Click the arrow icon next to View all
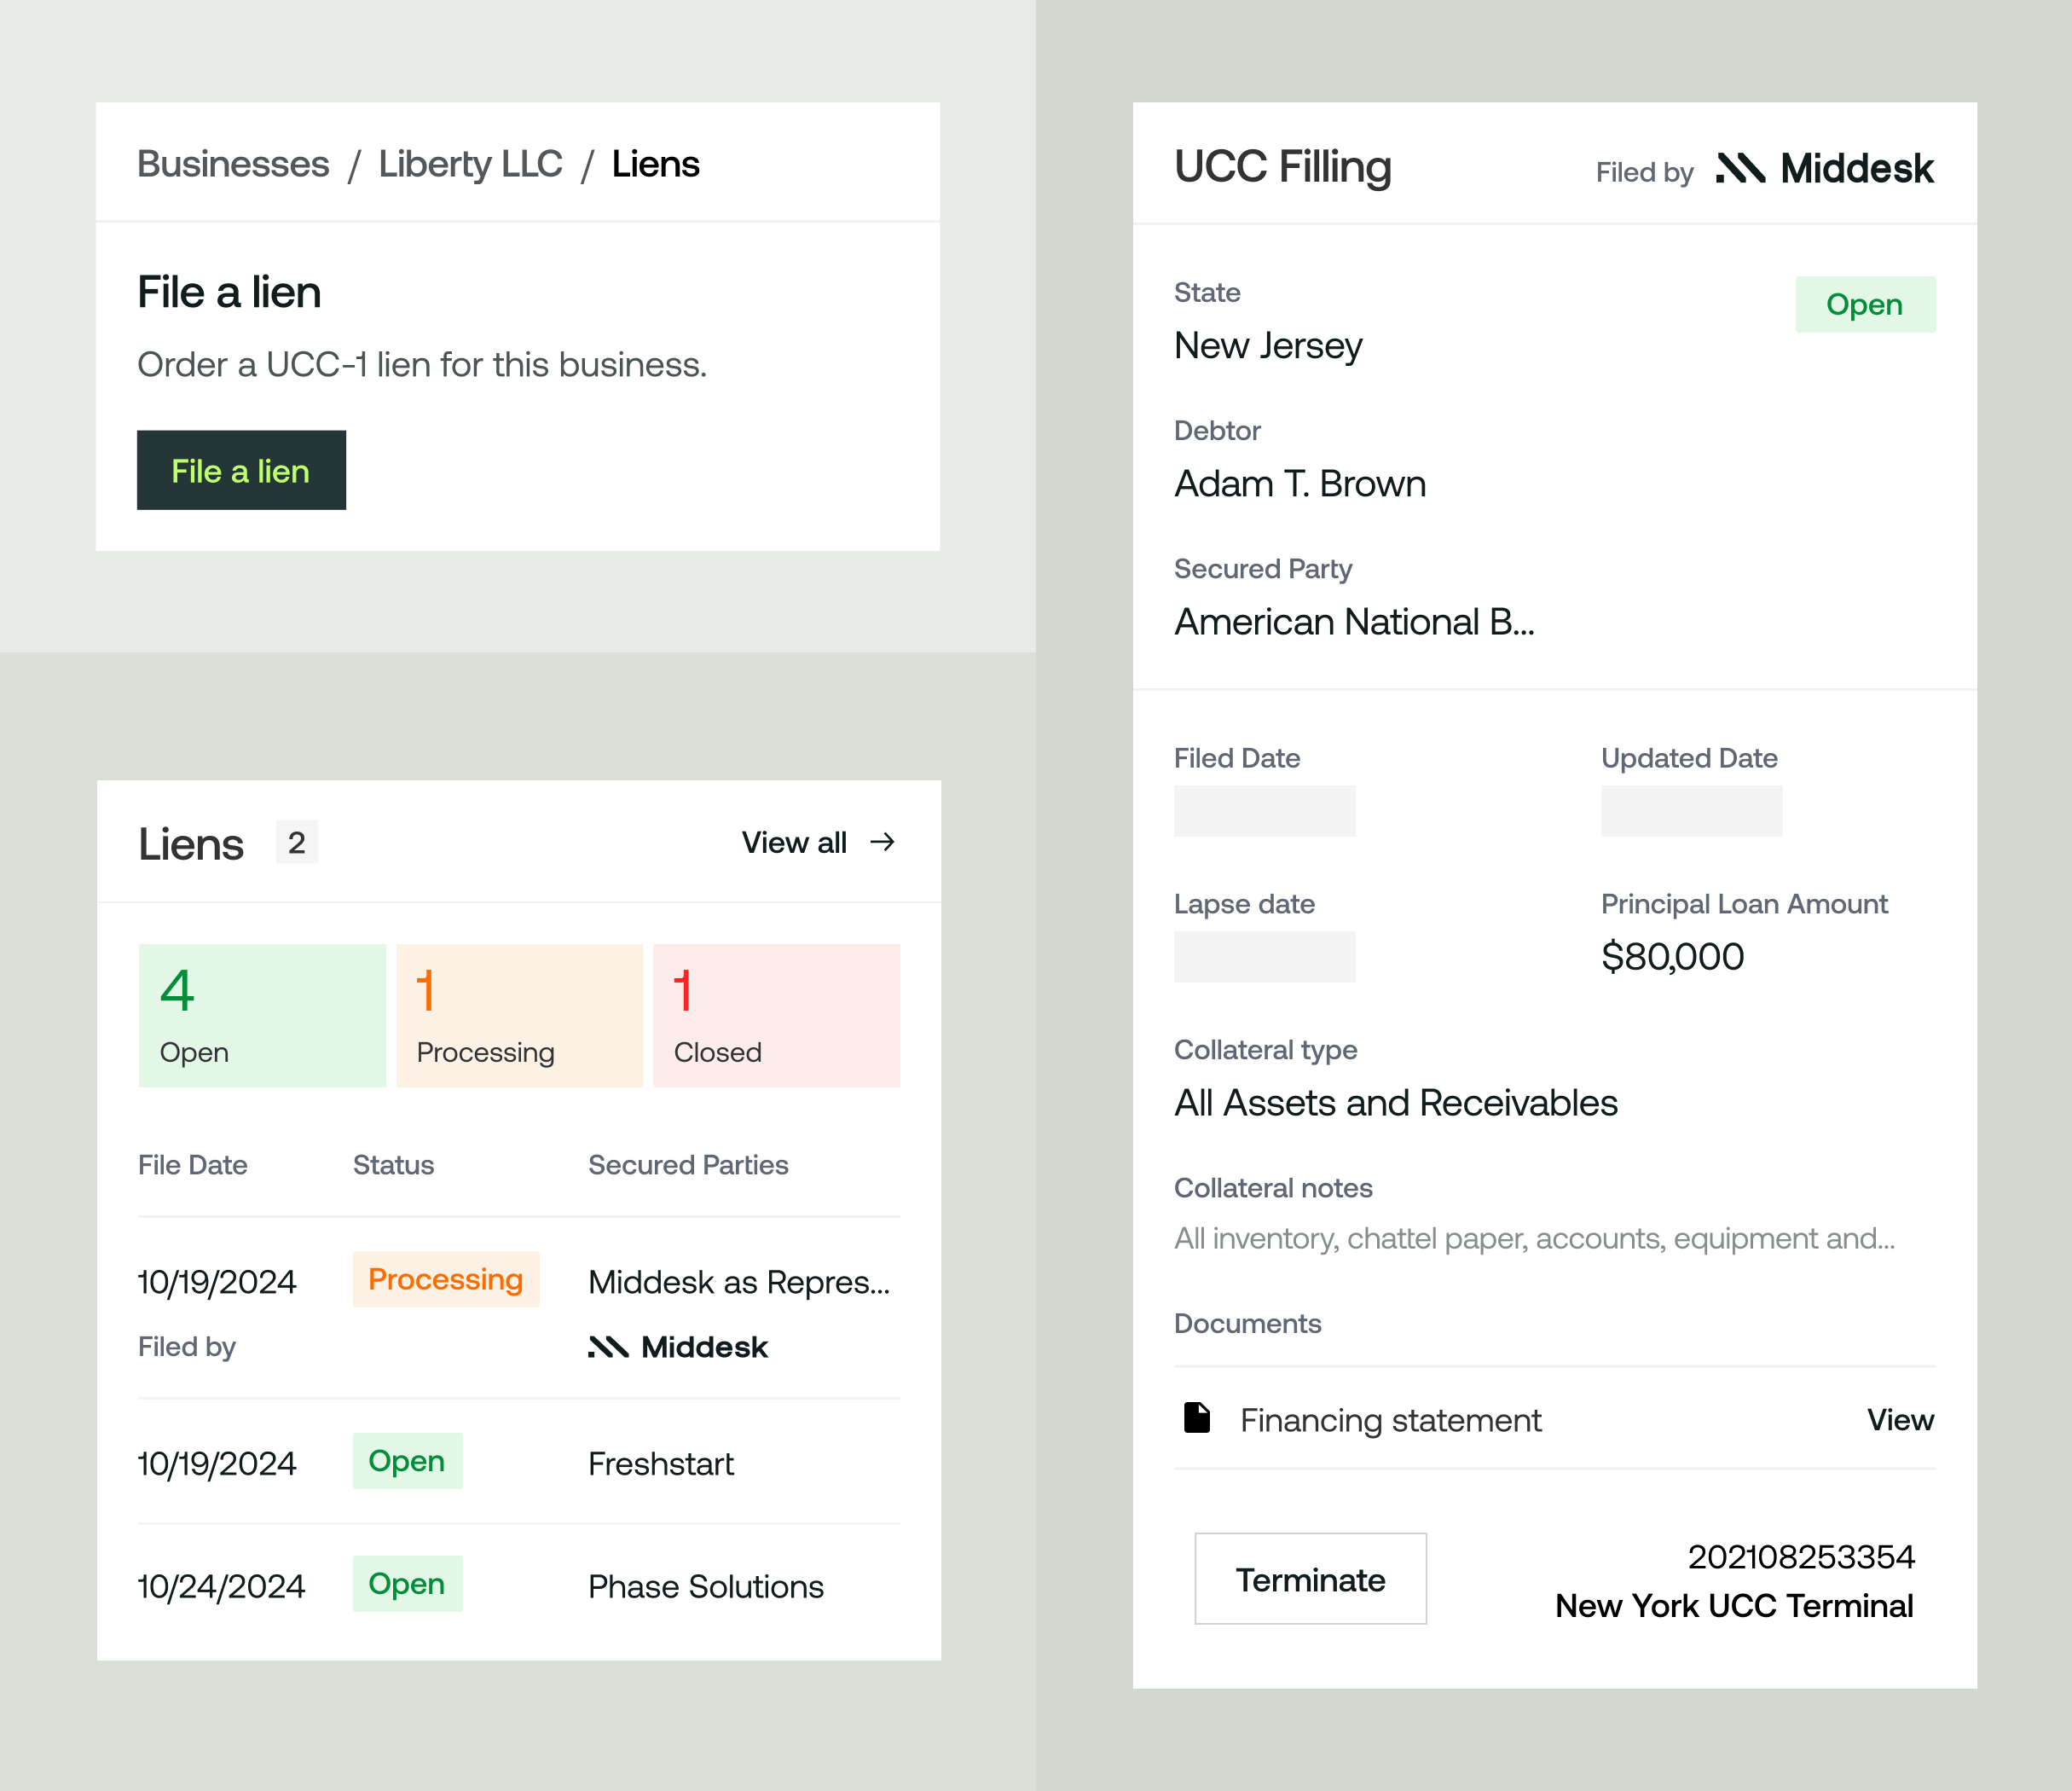The image size is (2072, 1791). pyautogui.click(x=884, y=842)
